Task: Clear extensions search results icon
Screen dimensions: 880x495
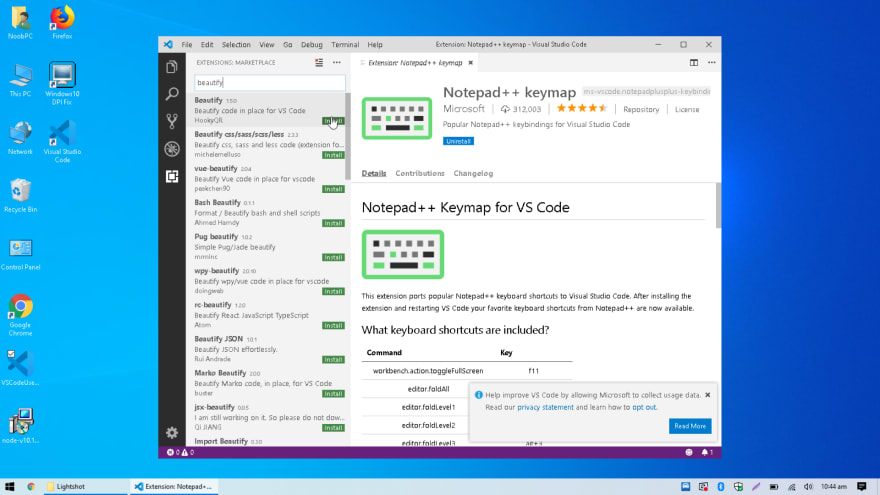Action: coord(319,62)
